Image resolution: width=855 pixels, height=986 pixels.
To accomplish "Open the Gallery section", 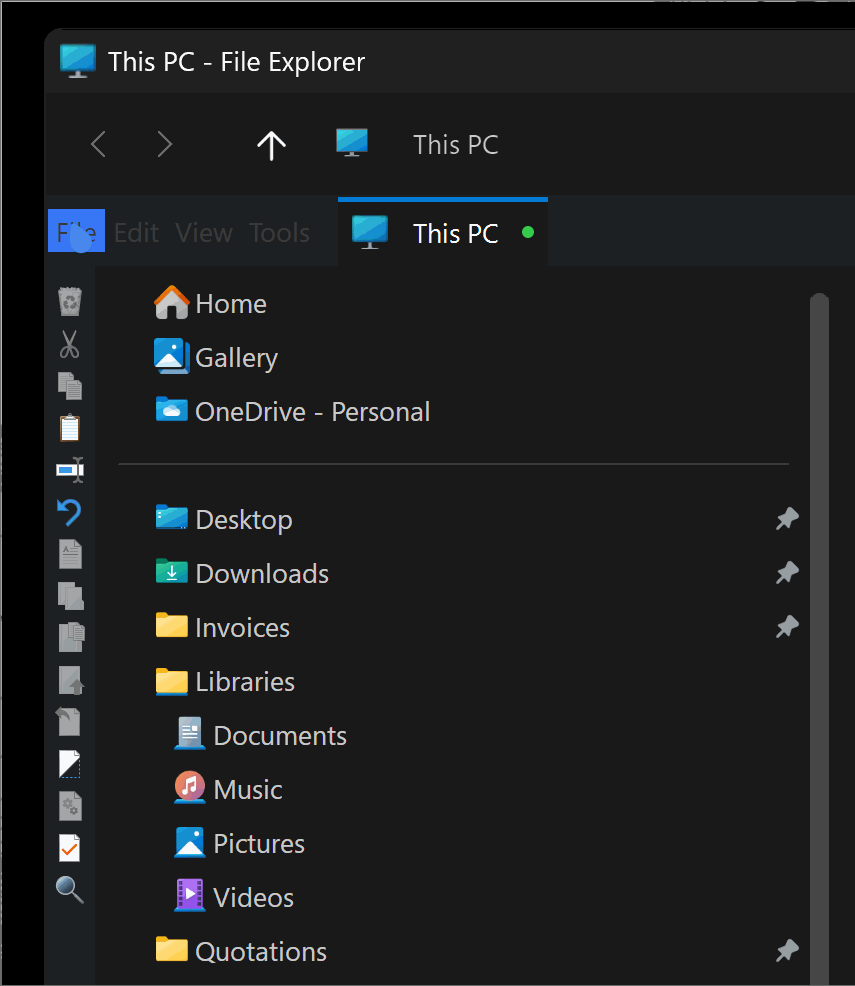I will (235, 357).
